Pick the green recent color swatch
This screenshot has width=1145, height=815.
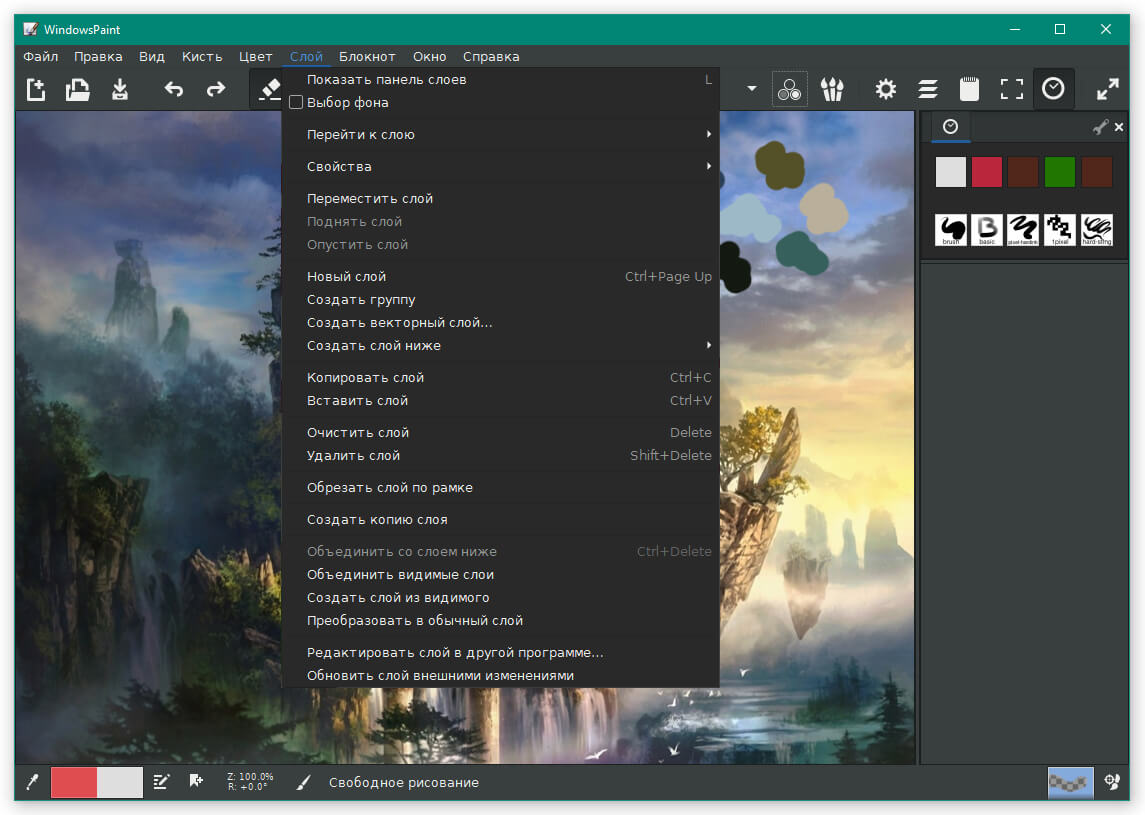(x=1060, y=172)
